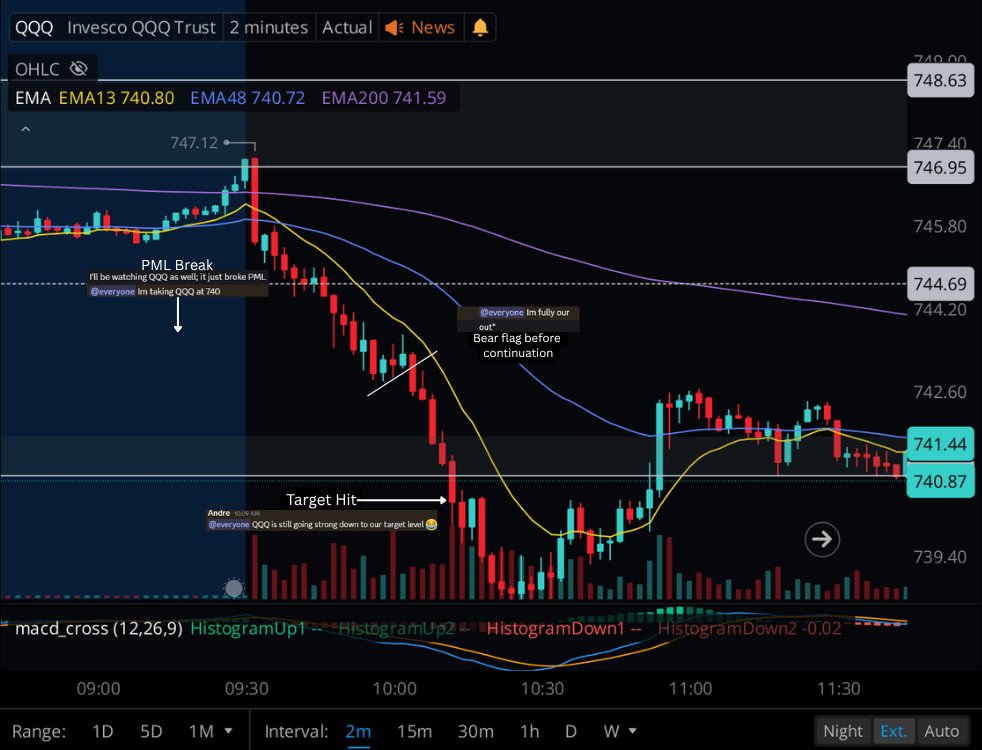Select the 2m interval
Image resolution: width=982 pixels, height=750 pixels.
coord(358,731)
